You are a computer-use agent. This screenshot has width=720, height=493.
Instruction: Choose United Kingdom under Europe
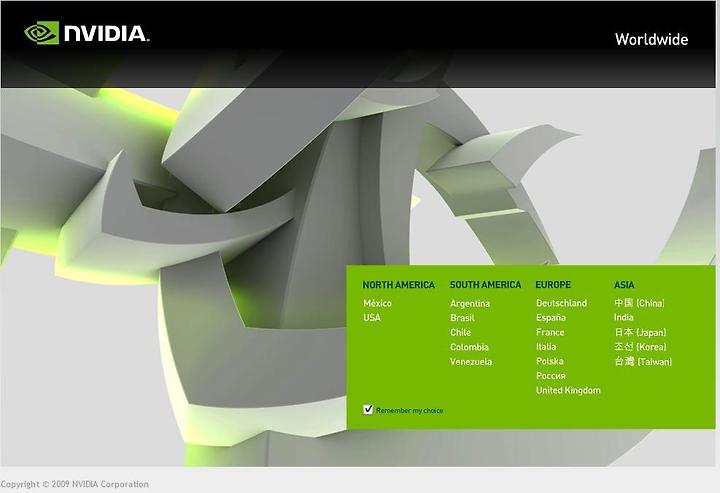pos(568,390)
